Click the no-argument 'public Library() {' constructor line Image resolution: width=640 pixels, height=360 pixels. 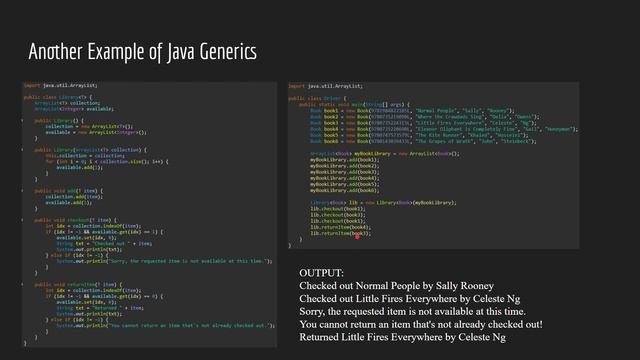(59, 121)
